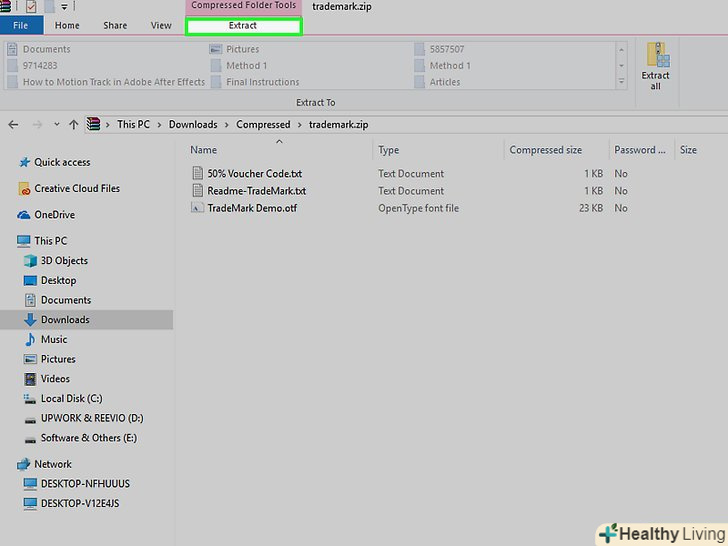Select the TradeMark Demo.otf font file
728x546 pixels.
pyautogui.click(x=251, y=208)
